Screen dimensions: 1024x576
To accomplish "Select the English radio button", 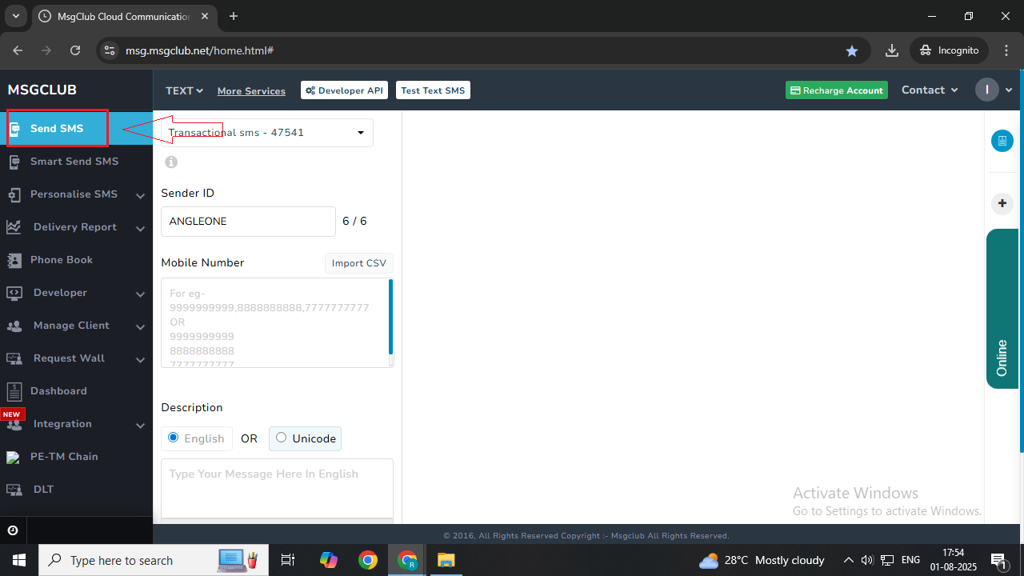I will [x=173, y=438].
